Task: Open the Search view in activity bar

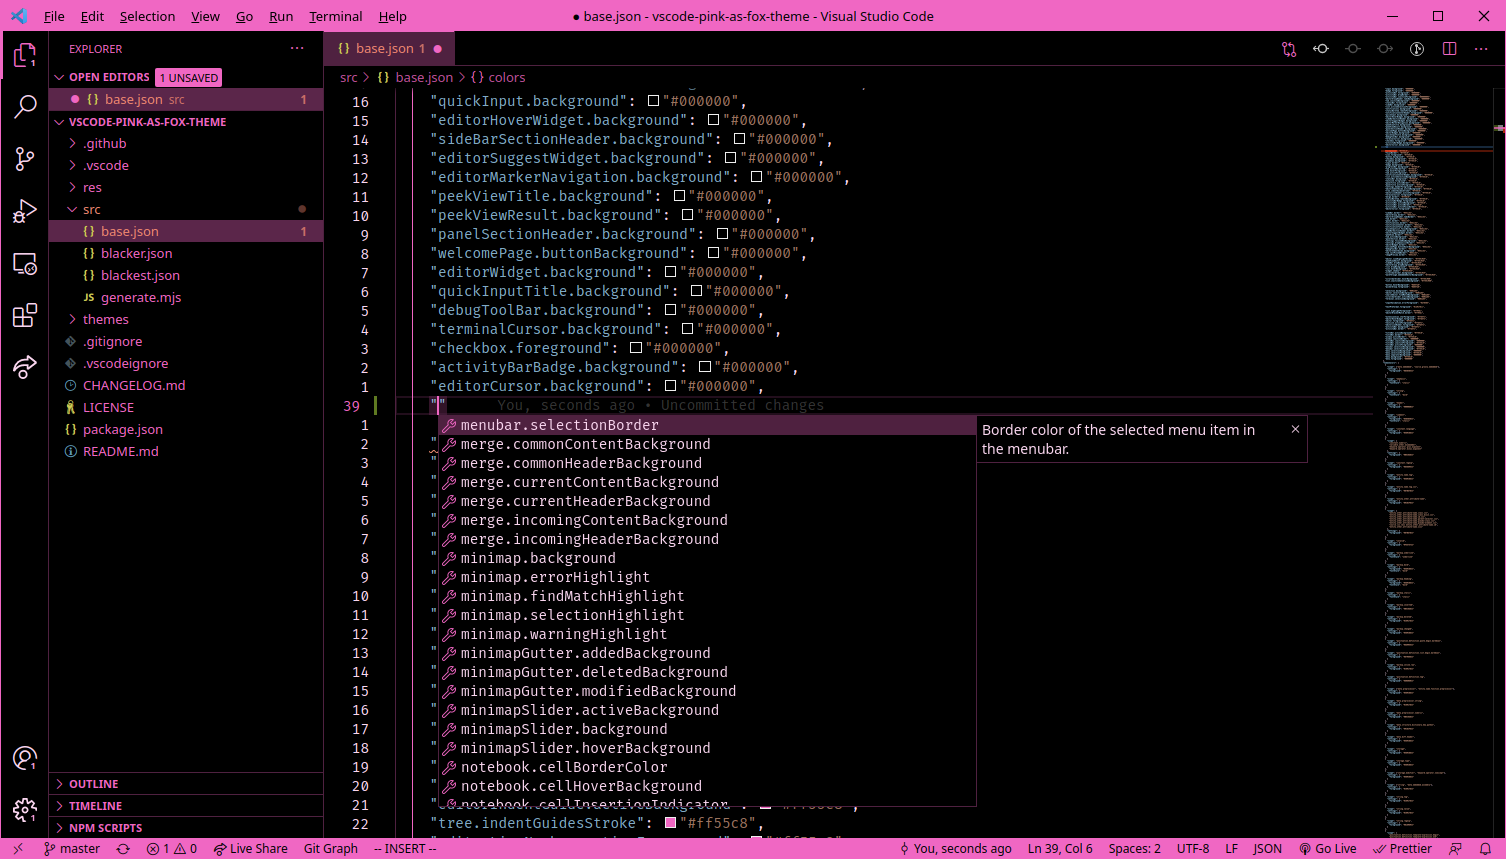Action: coord(25,107)
